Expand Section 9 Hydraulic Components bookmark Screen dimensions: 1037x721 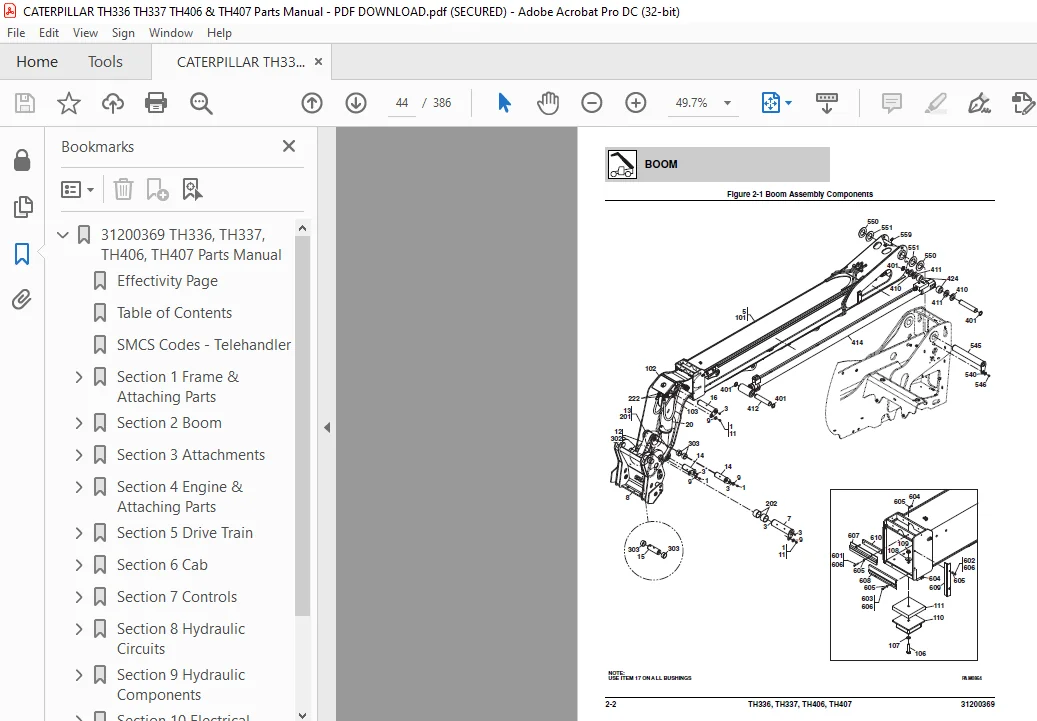79,675
